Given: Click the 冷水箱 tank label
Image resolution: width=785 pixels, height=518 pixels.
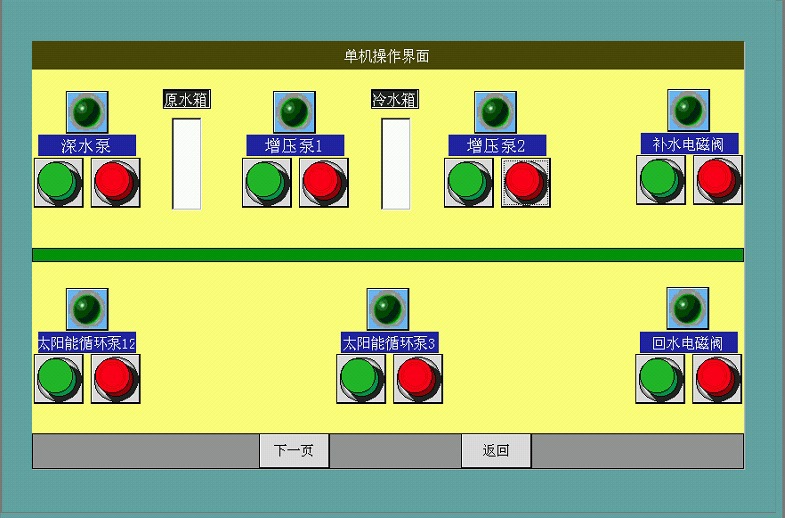Looking at the screenshot, I should [x=395, y=99].
